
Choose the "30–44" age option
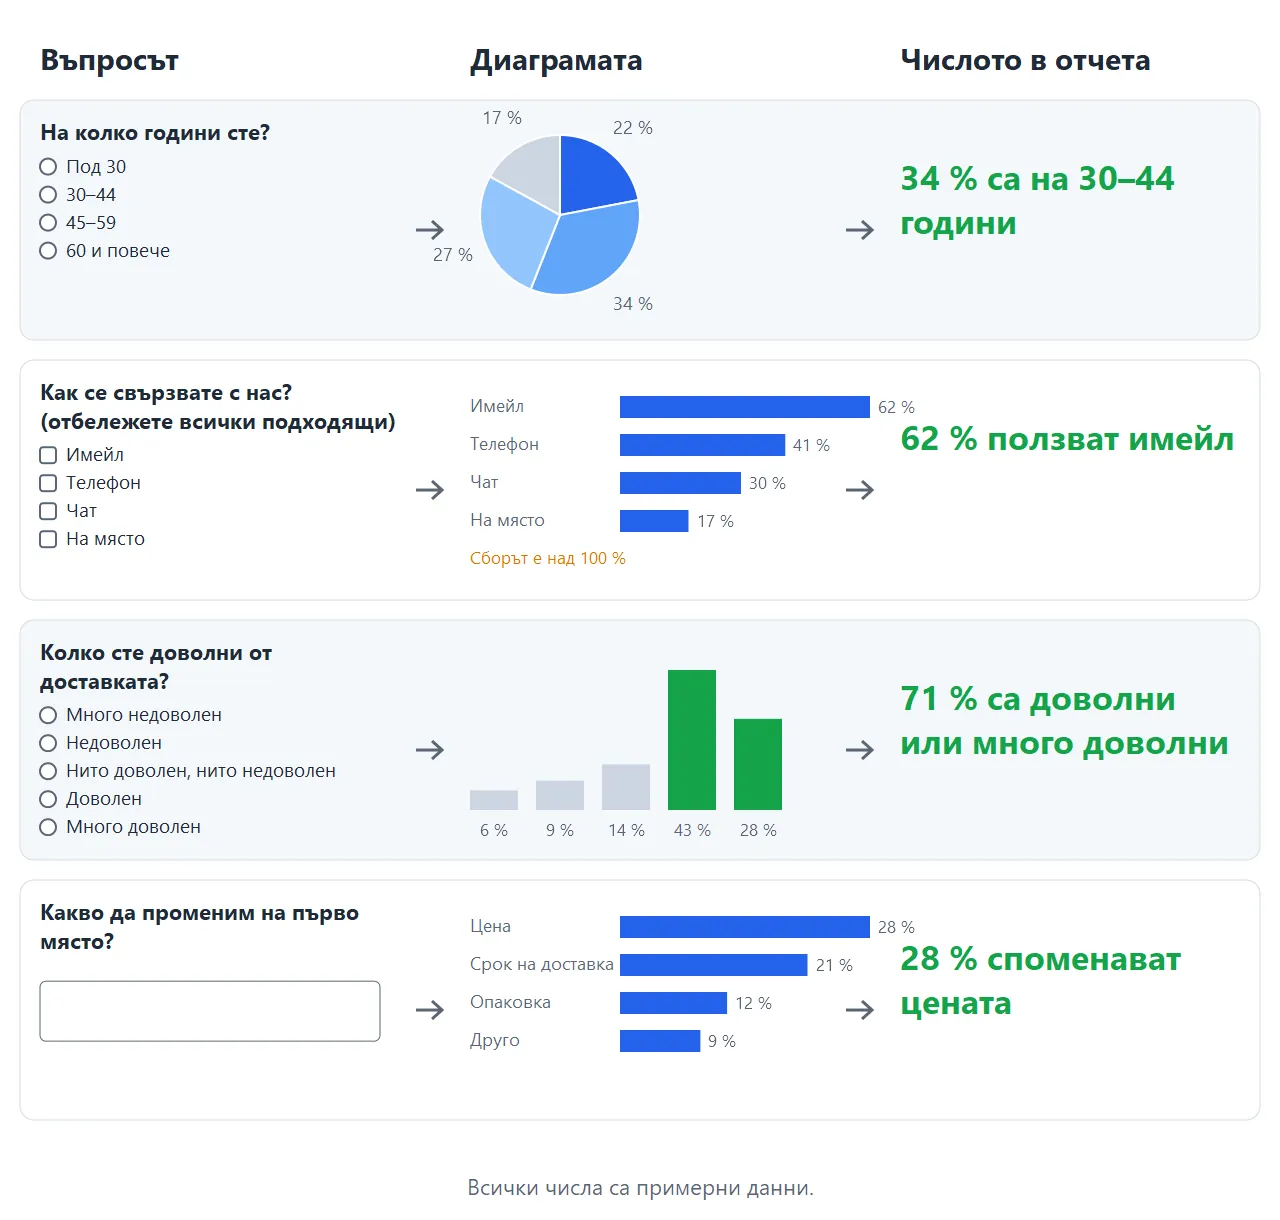[x=48, y=195]
